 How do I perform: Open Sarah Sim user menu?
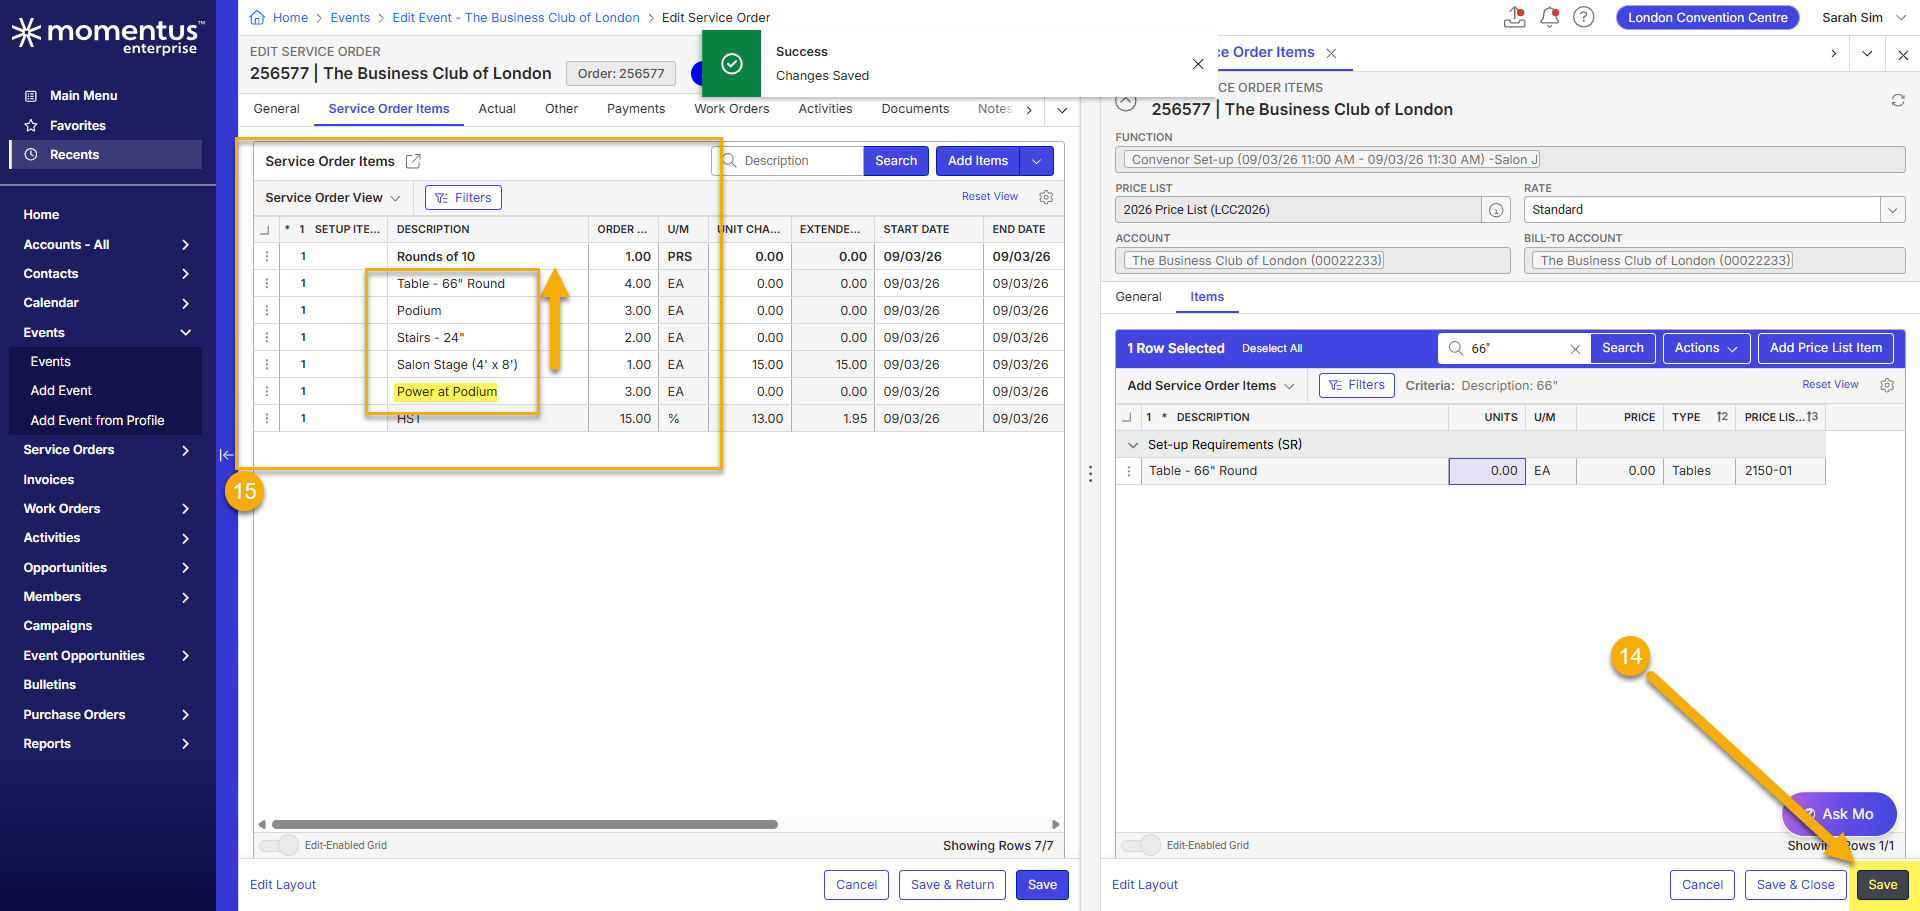click(x=1864, y=18)
